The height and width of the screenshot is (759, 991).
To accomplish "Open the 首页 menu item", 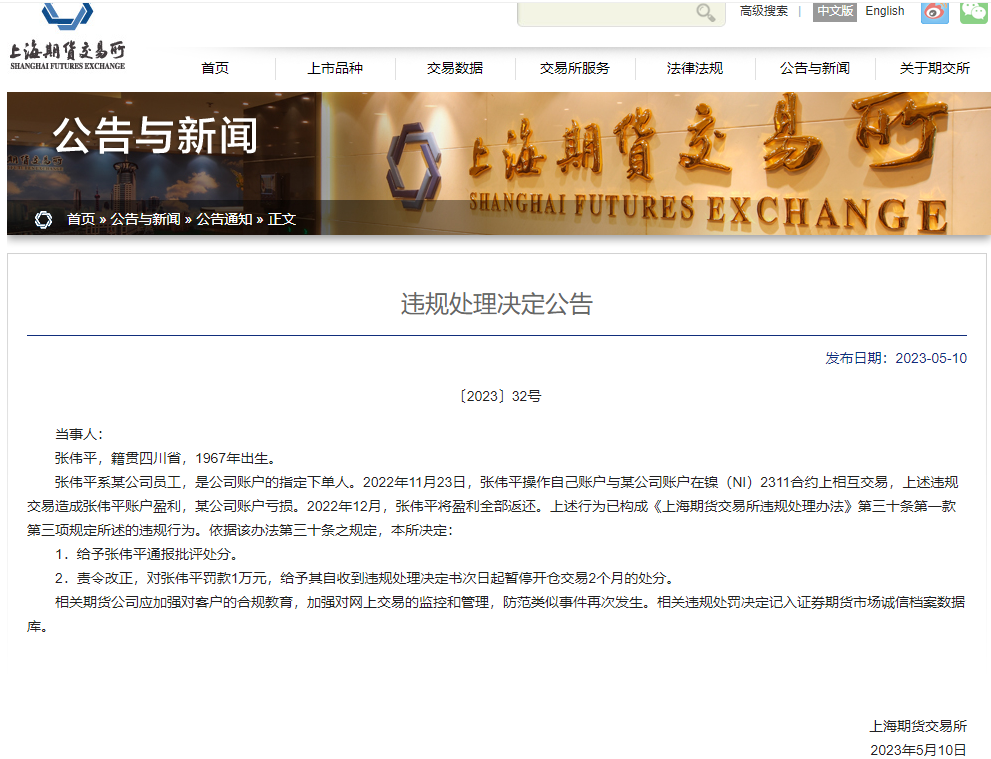I will click(x=215, y=68).
